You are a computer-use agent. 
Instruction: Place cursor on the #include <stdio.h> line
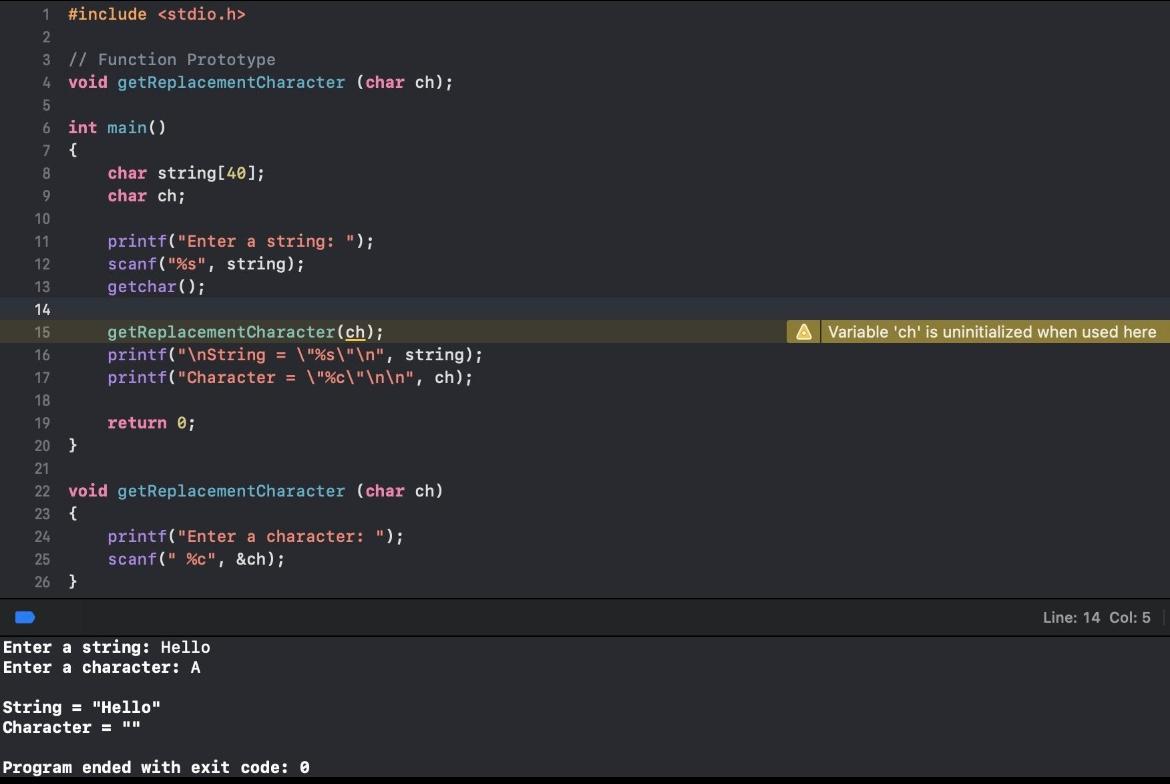(156, 14)
